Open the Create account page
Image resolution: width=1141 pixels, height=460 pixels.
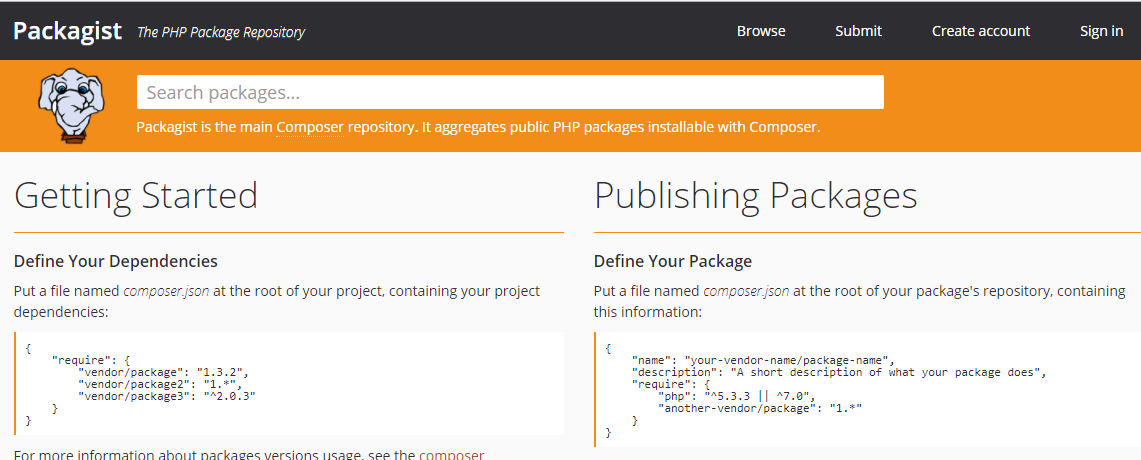tap(980, 31)
